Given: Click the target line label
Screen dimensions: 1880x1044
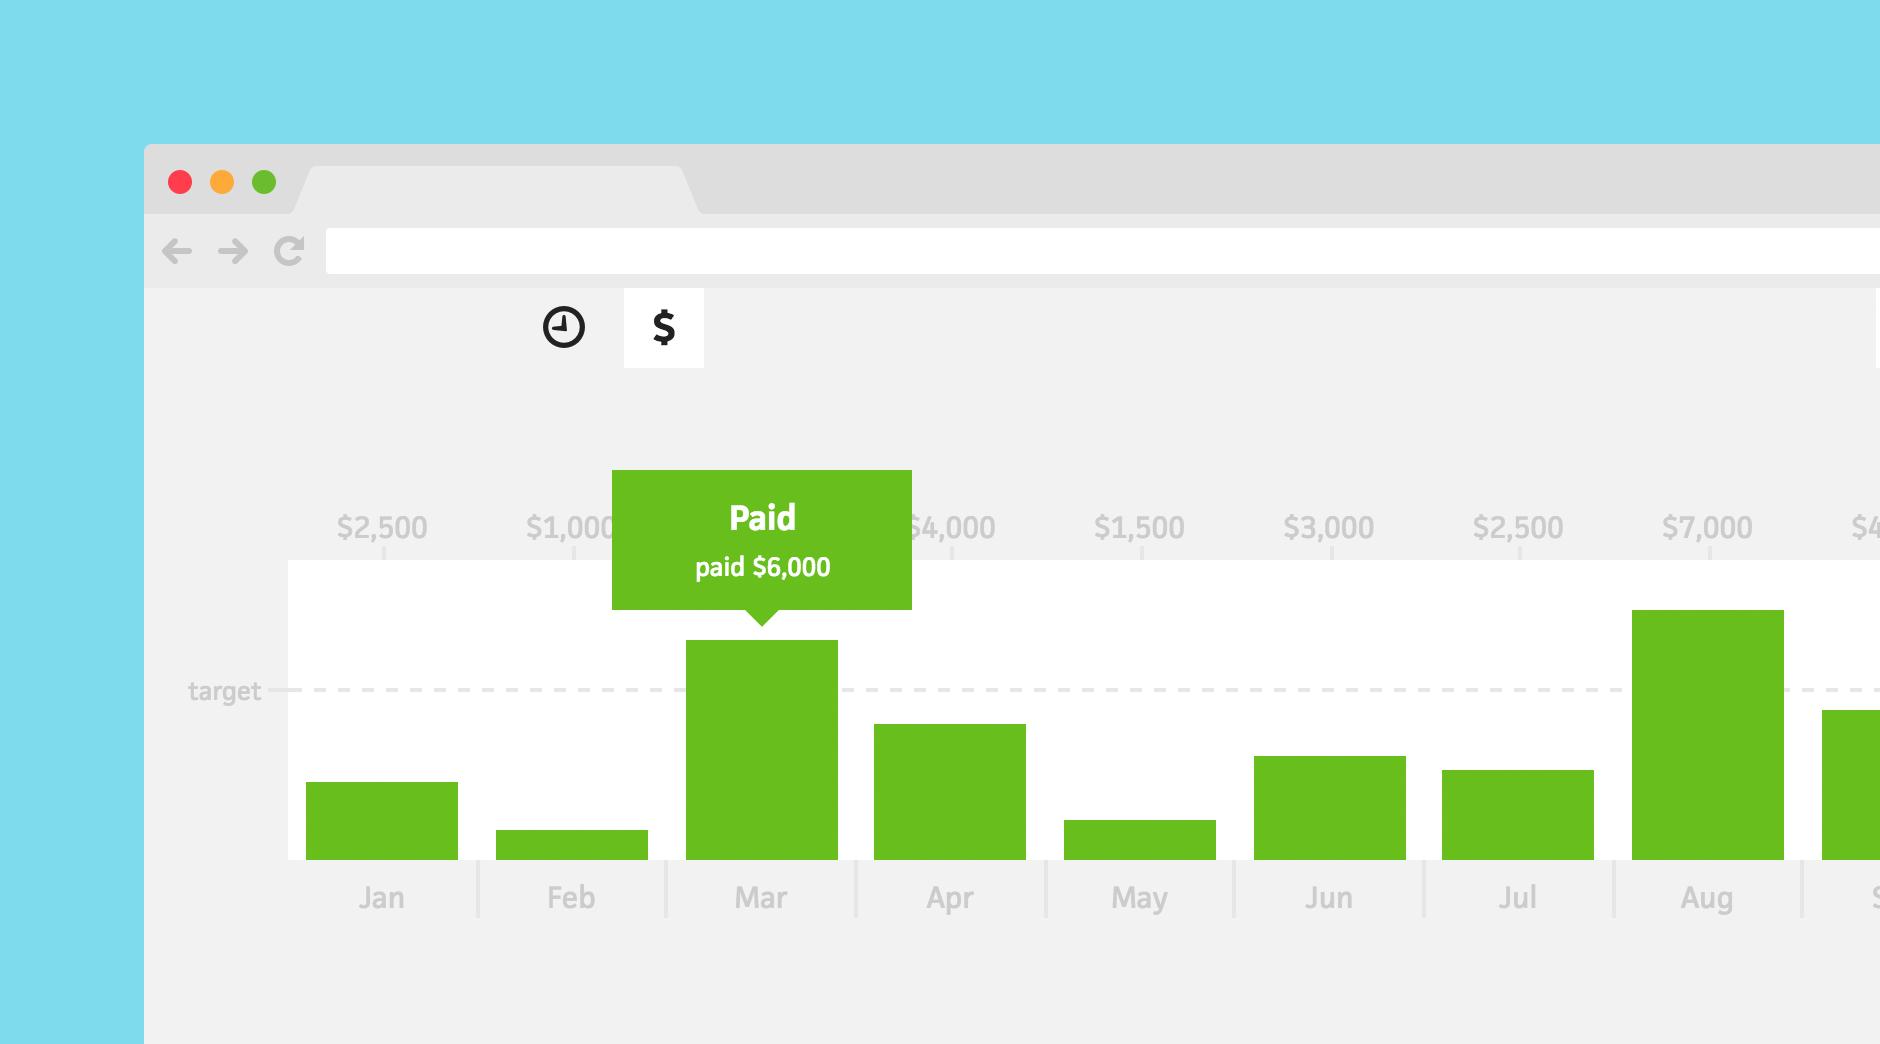Looking at the screenshot, I should [224, 691].
